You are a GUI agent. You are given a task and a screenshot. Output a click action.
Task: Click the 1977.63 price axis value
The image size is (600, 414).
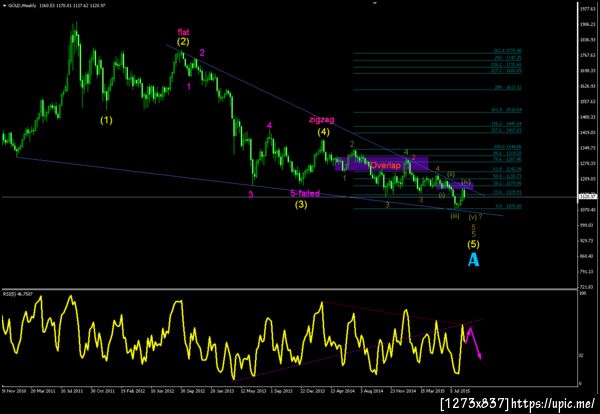[x=587, y=8]
